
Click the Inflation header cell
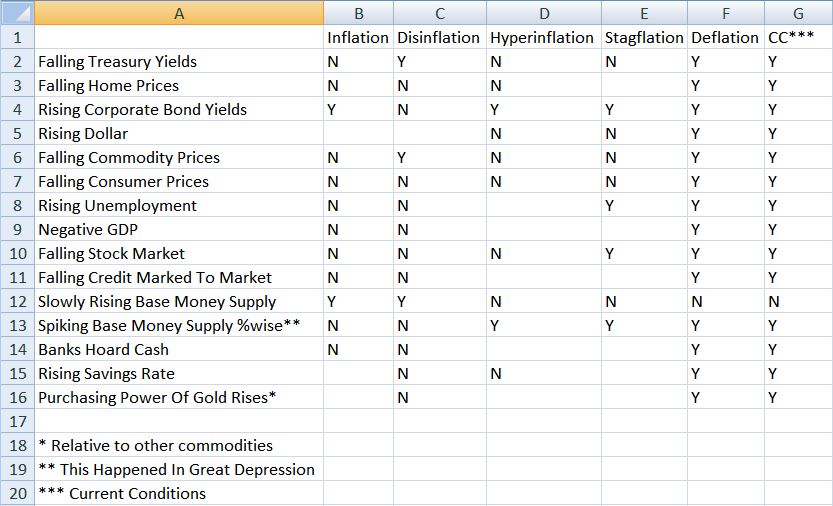(359, 37)
